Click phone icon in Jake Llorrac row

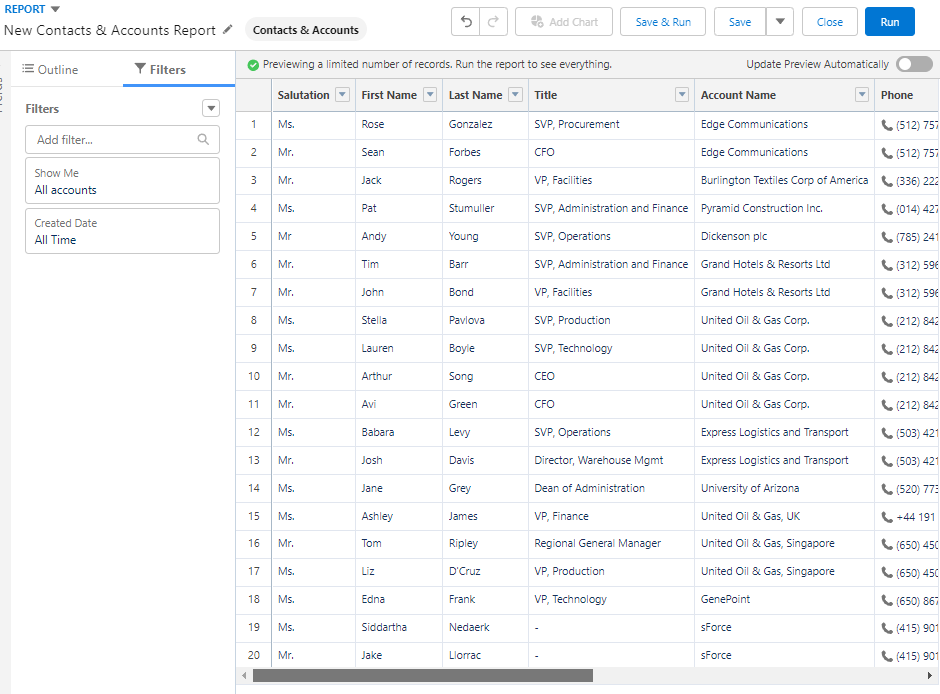pyautogui.click(x=887, y=656)
